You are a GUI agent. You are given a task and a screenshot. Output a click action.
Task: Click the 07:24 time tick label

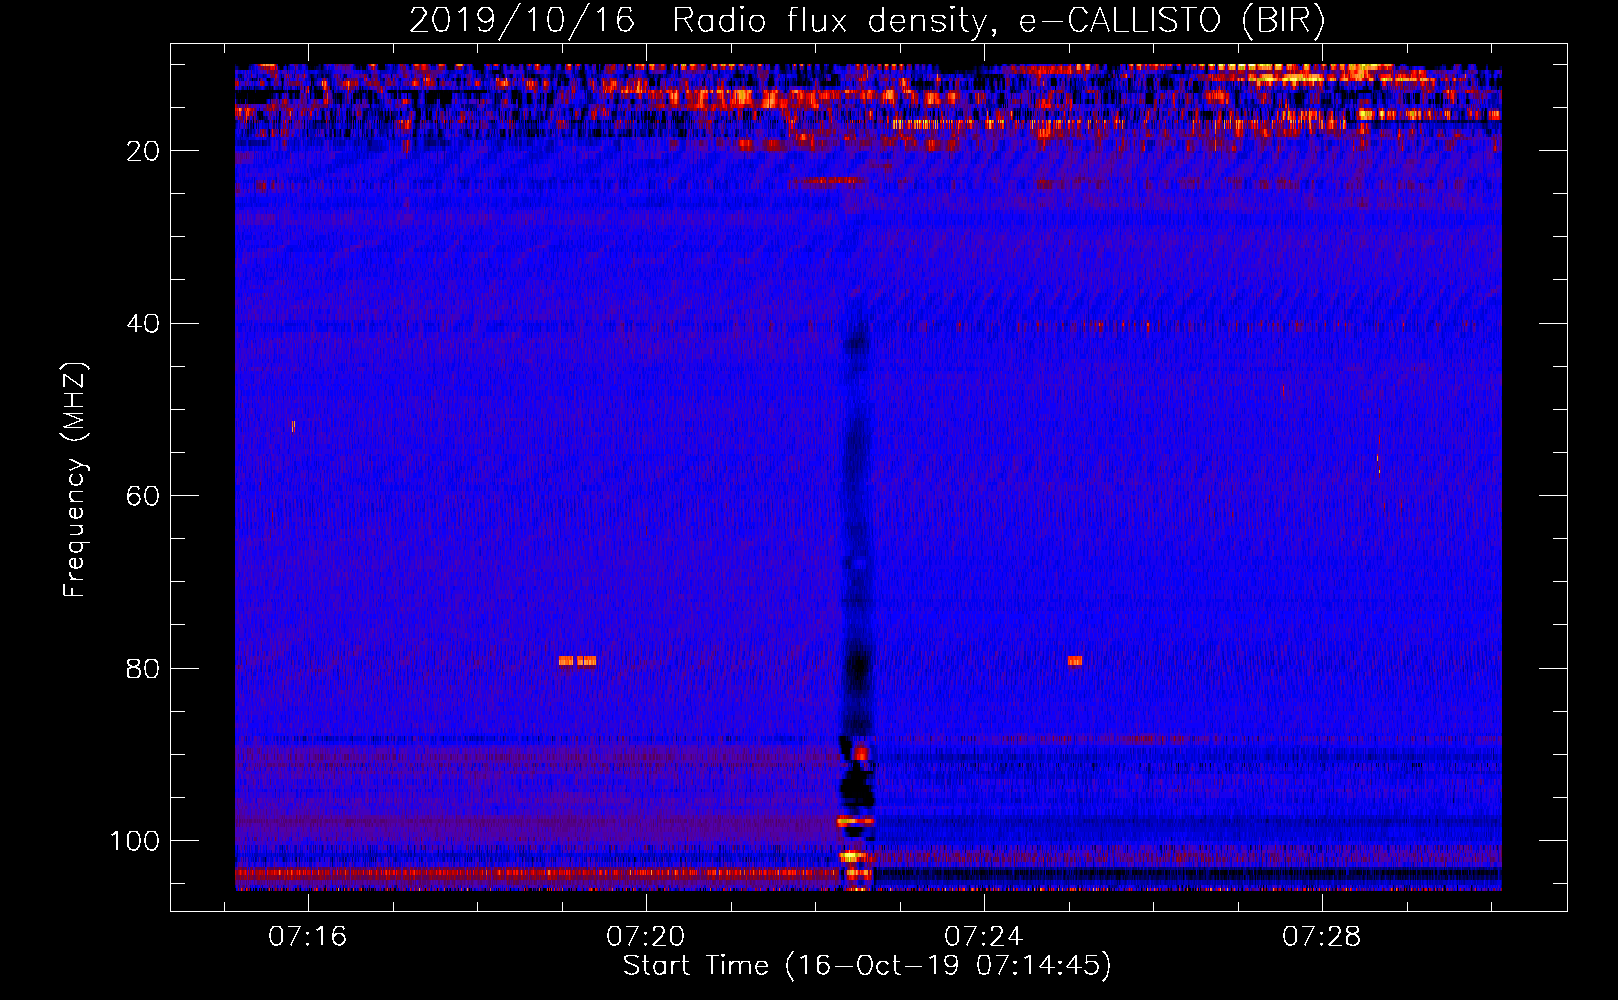(984, 936)
